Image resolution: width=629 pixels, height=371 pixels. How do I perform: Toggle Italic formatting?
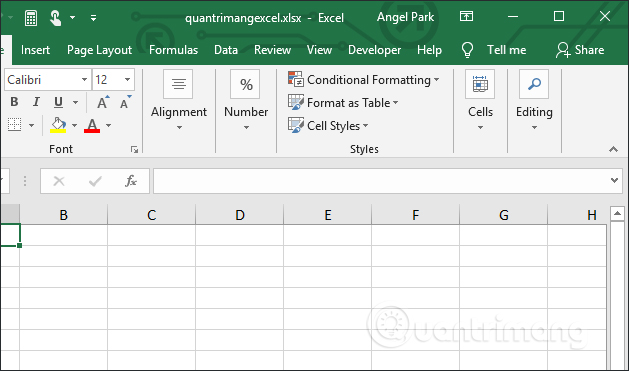click(x=36, y=102)
